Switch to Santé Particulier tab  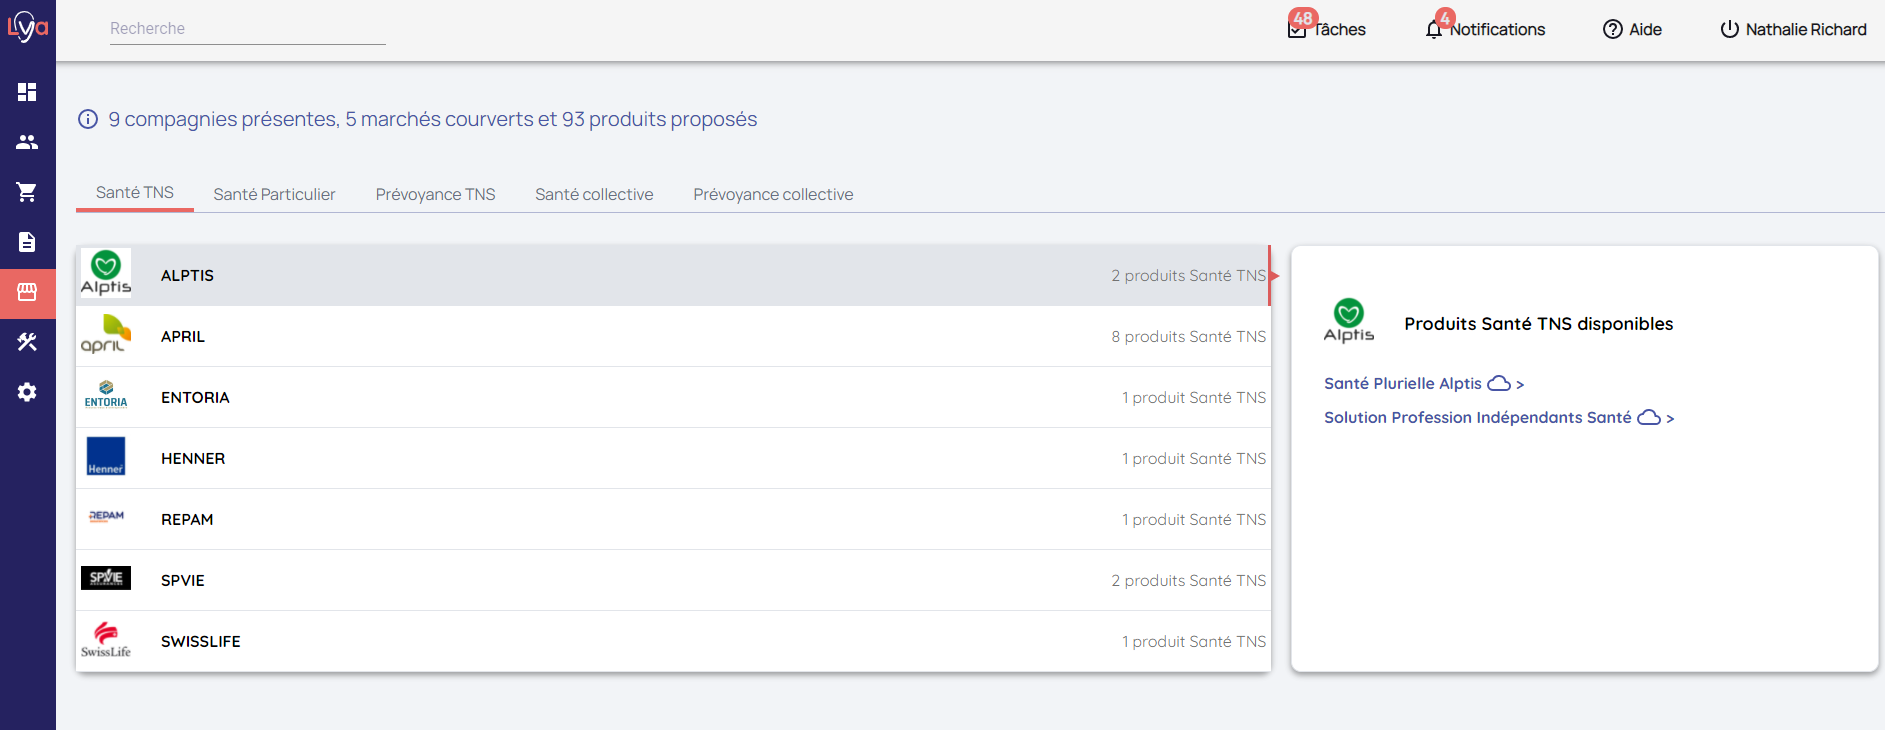coord(274,194)
